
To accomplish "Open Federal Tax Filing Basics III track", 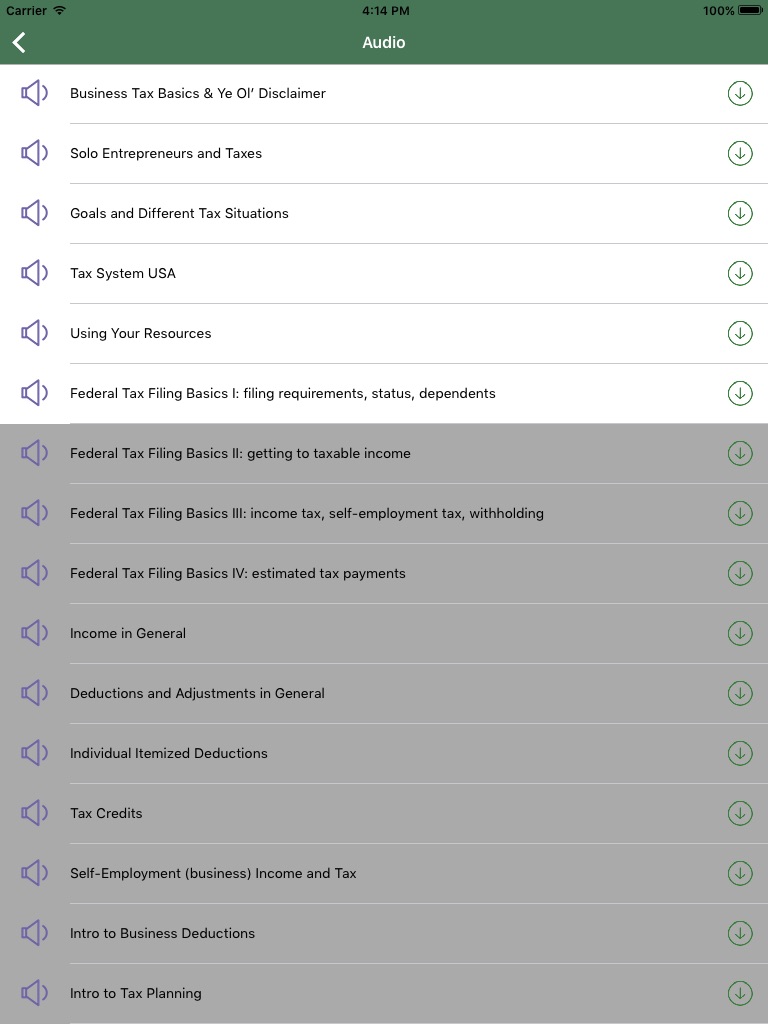I will pos(306,513).
